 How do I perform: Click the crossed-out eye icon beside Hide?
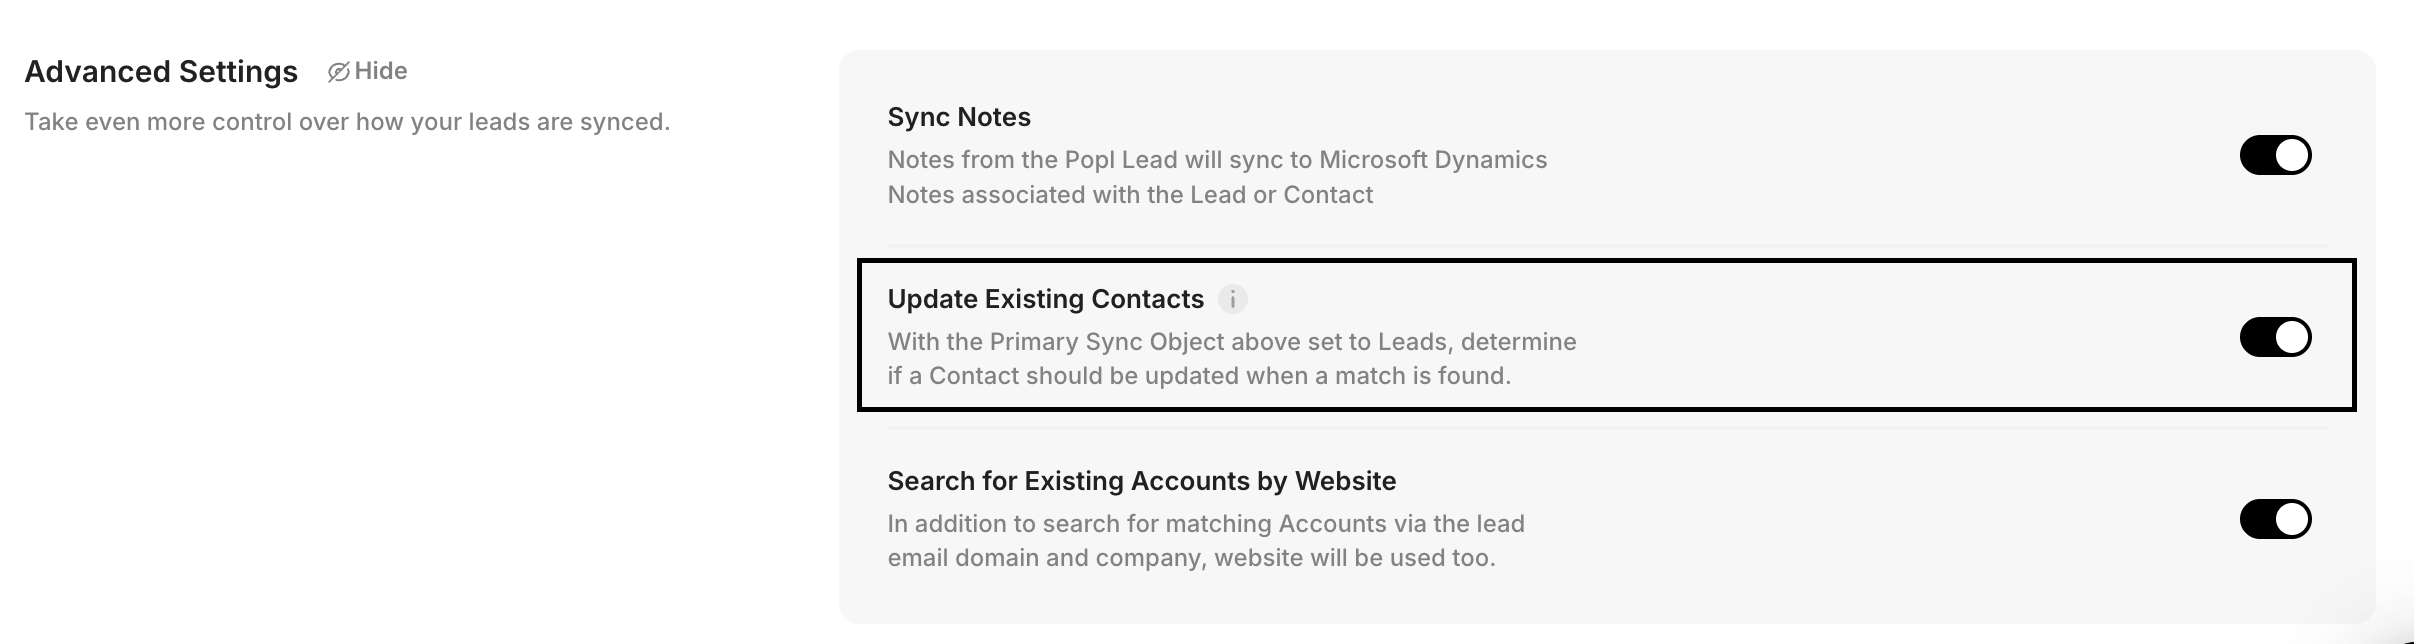click(338, 72)
